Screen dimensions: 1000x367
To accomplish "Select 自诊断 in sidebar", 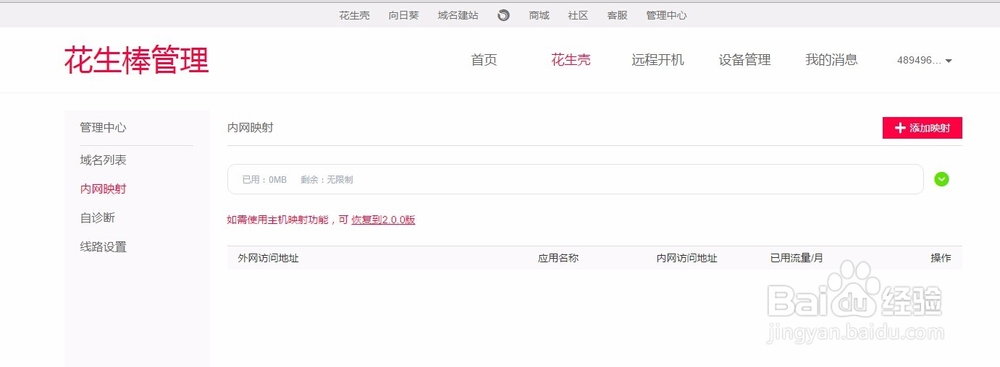I will click(98, 218).
